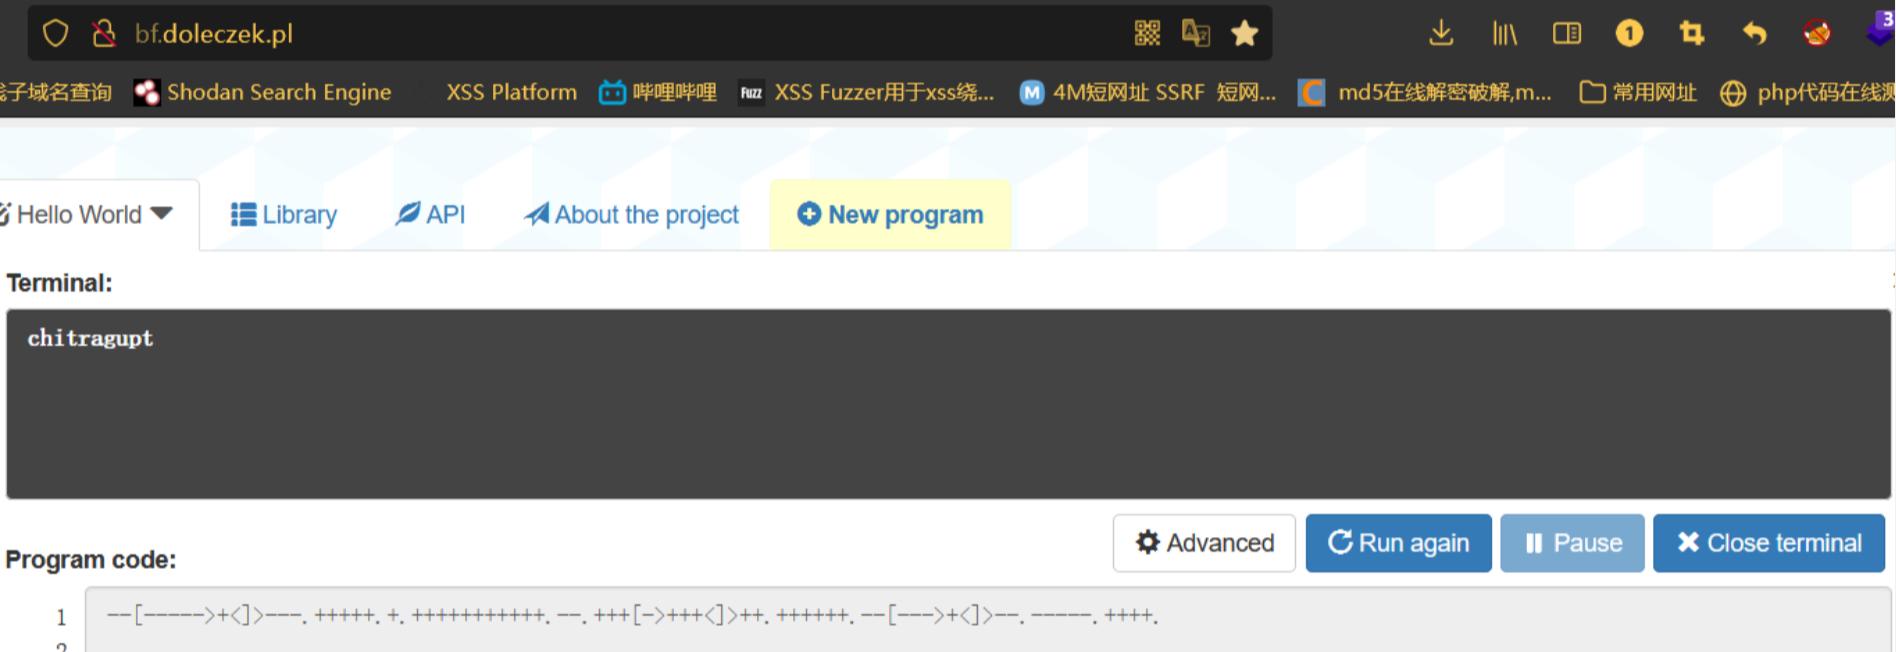Open the API tab

pyautogui.click(x=431, y=215)
